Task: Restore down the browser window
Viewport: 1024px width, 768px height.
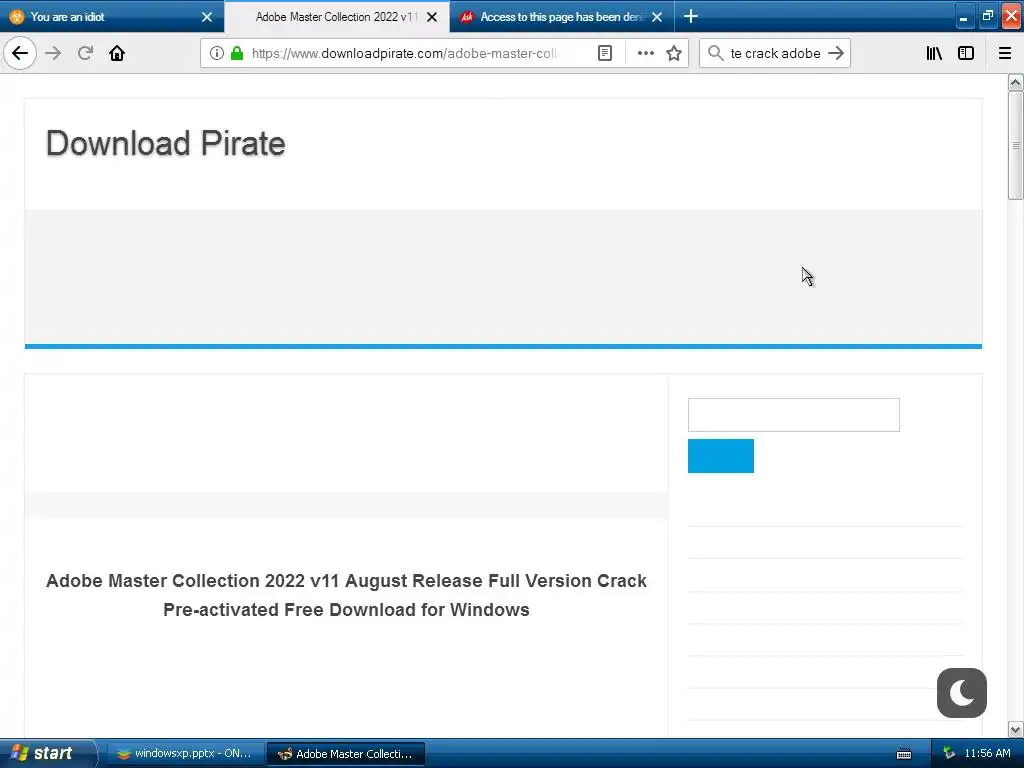Action: coord(987,17)
